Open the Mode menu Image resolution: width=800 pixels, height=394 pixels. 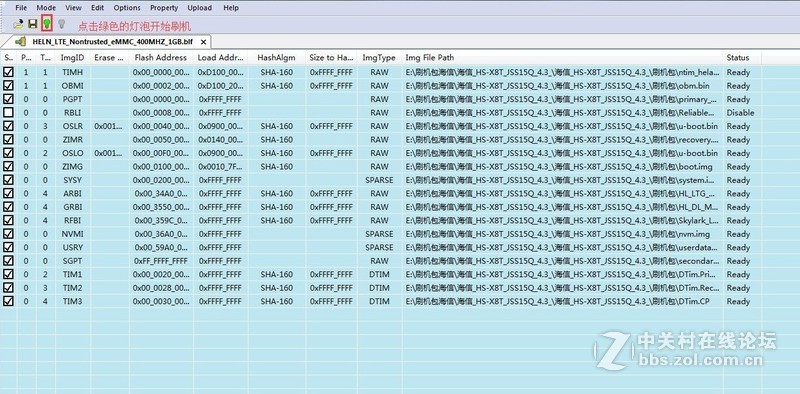(x=46, y=8)
